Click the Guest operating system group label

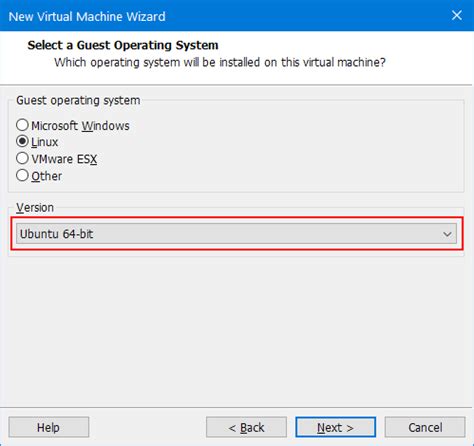(78, 100)
